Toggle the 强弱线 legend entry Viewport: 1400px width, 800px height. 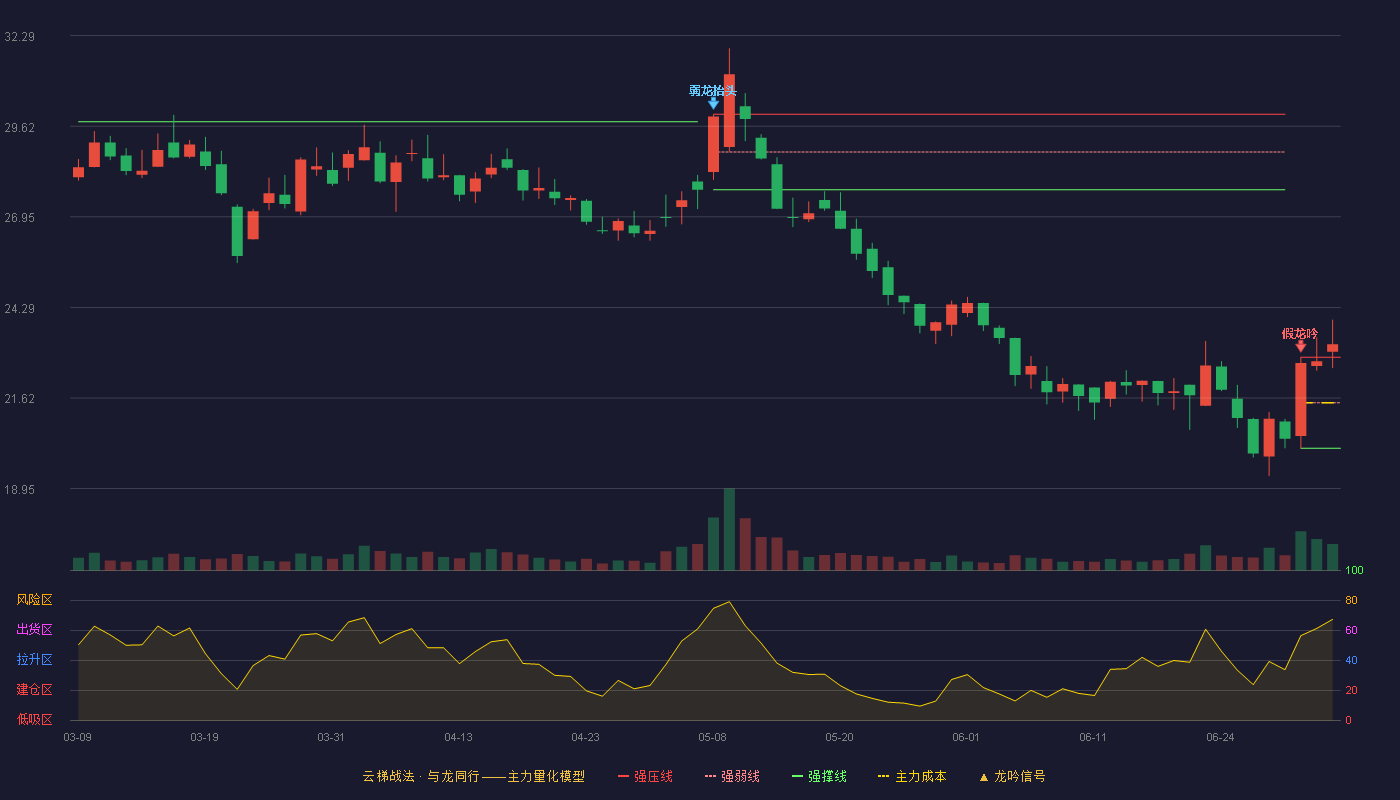click(x=732, y=776)
